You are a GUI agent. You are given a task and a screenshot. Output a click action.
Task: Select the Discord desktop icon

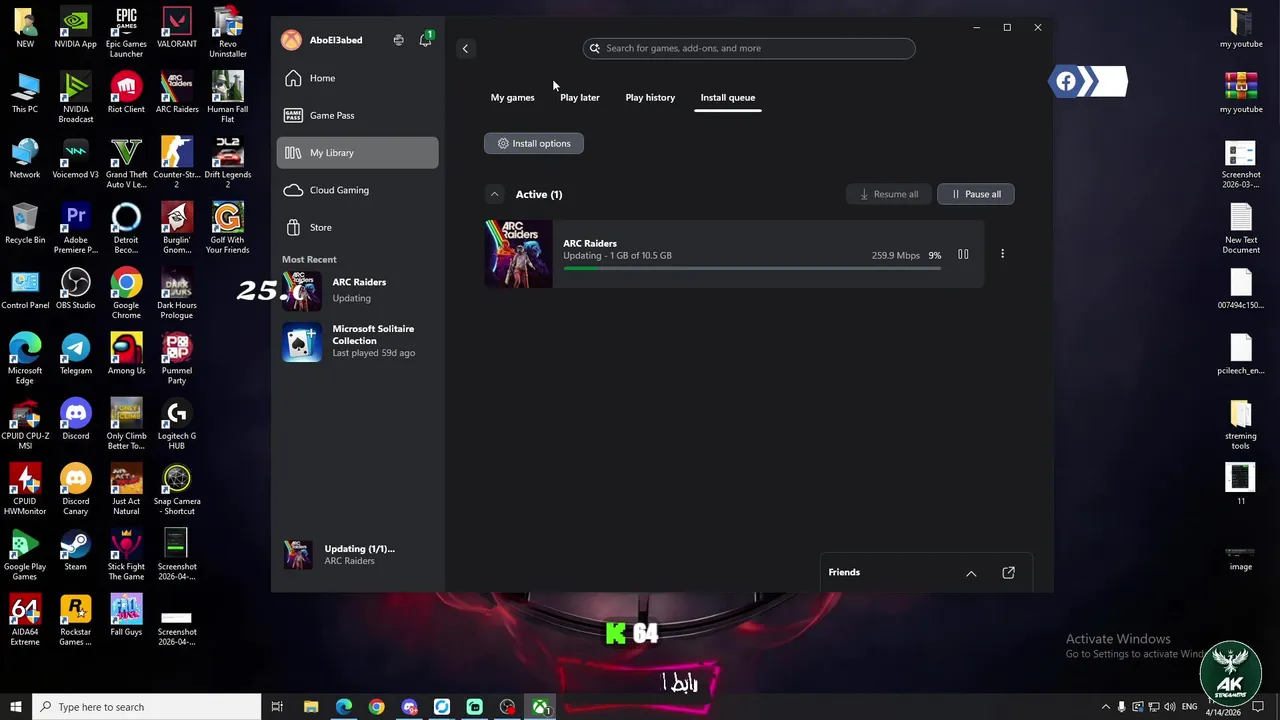pyautogui.click(x=75, y=420)
